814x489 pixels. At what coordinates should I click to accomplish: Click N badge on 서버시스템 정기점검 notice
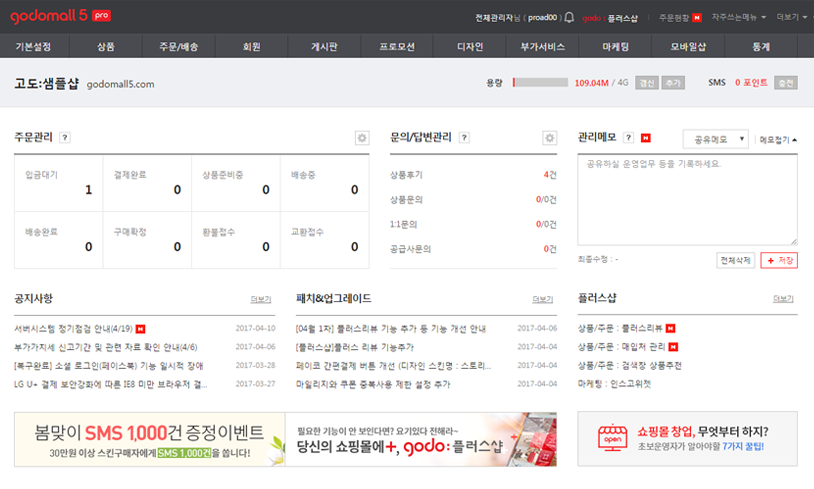click(141, 329)
